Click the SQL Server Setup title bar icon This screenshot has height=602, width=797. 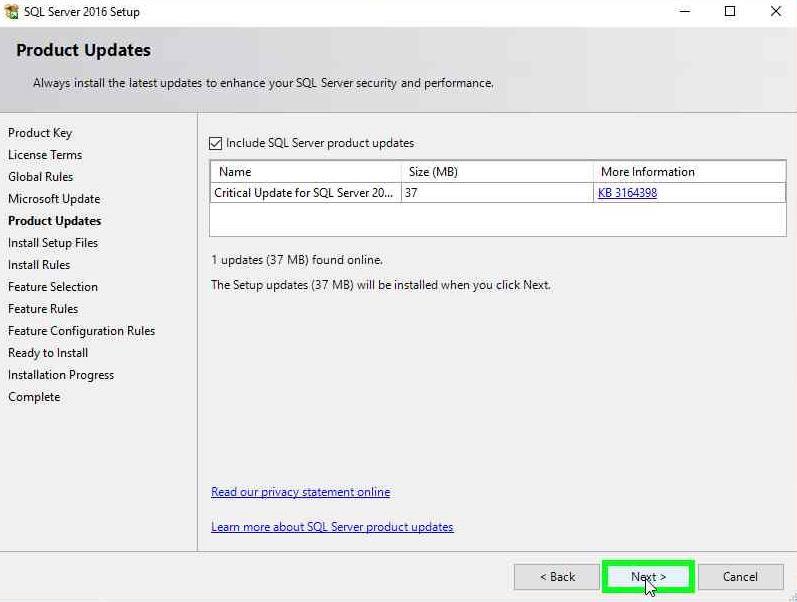click(x=11, y=11)
